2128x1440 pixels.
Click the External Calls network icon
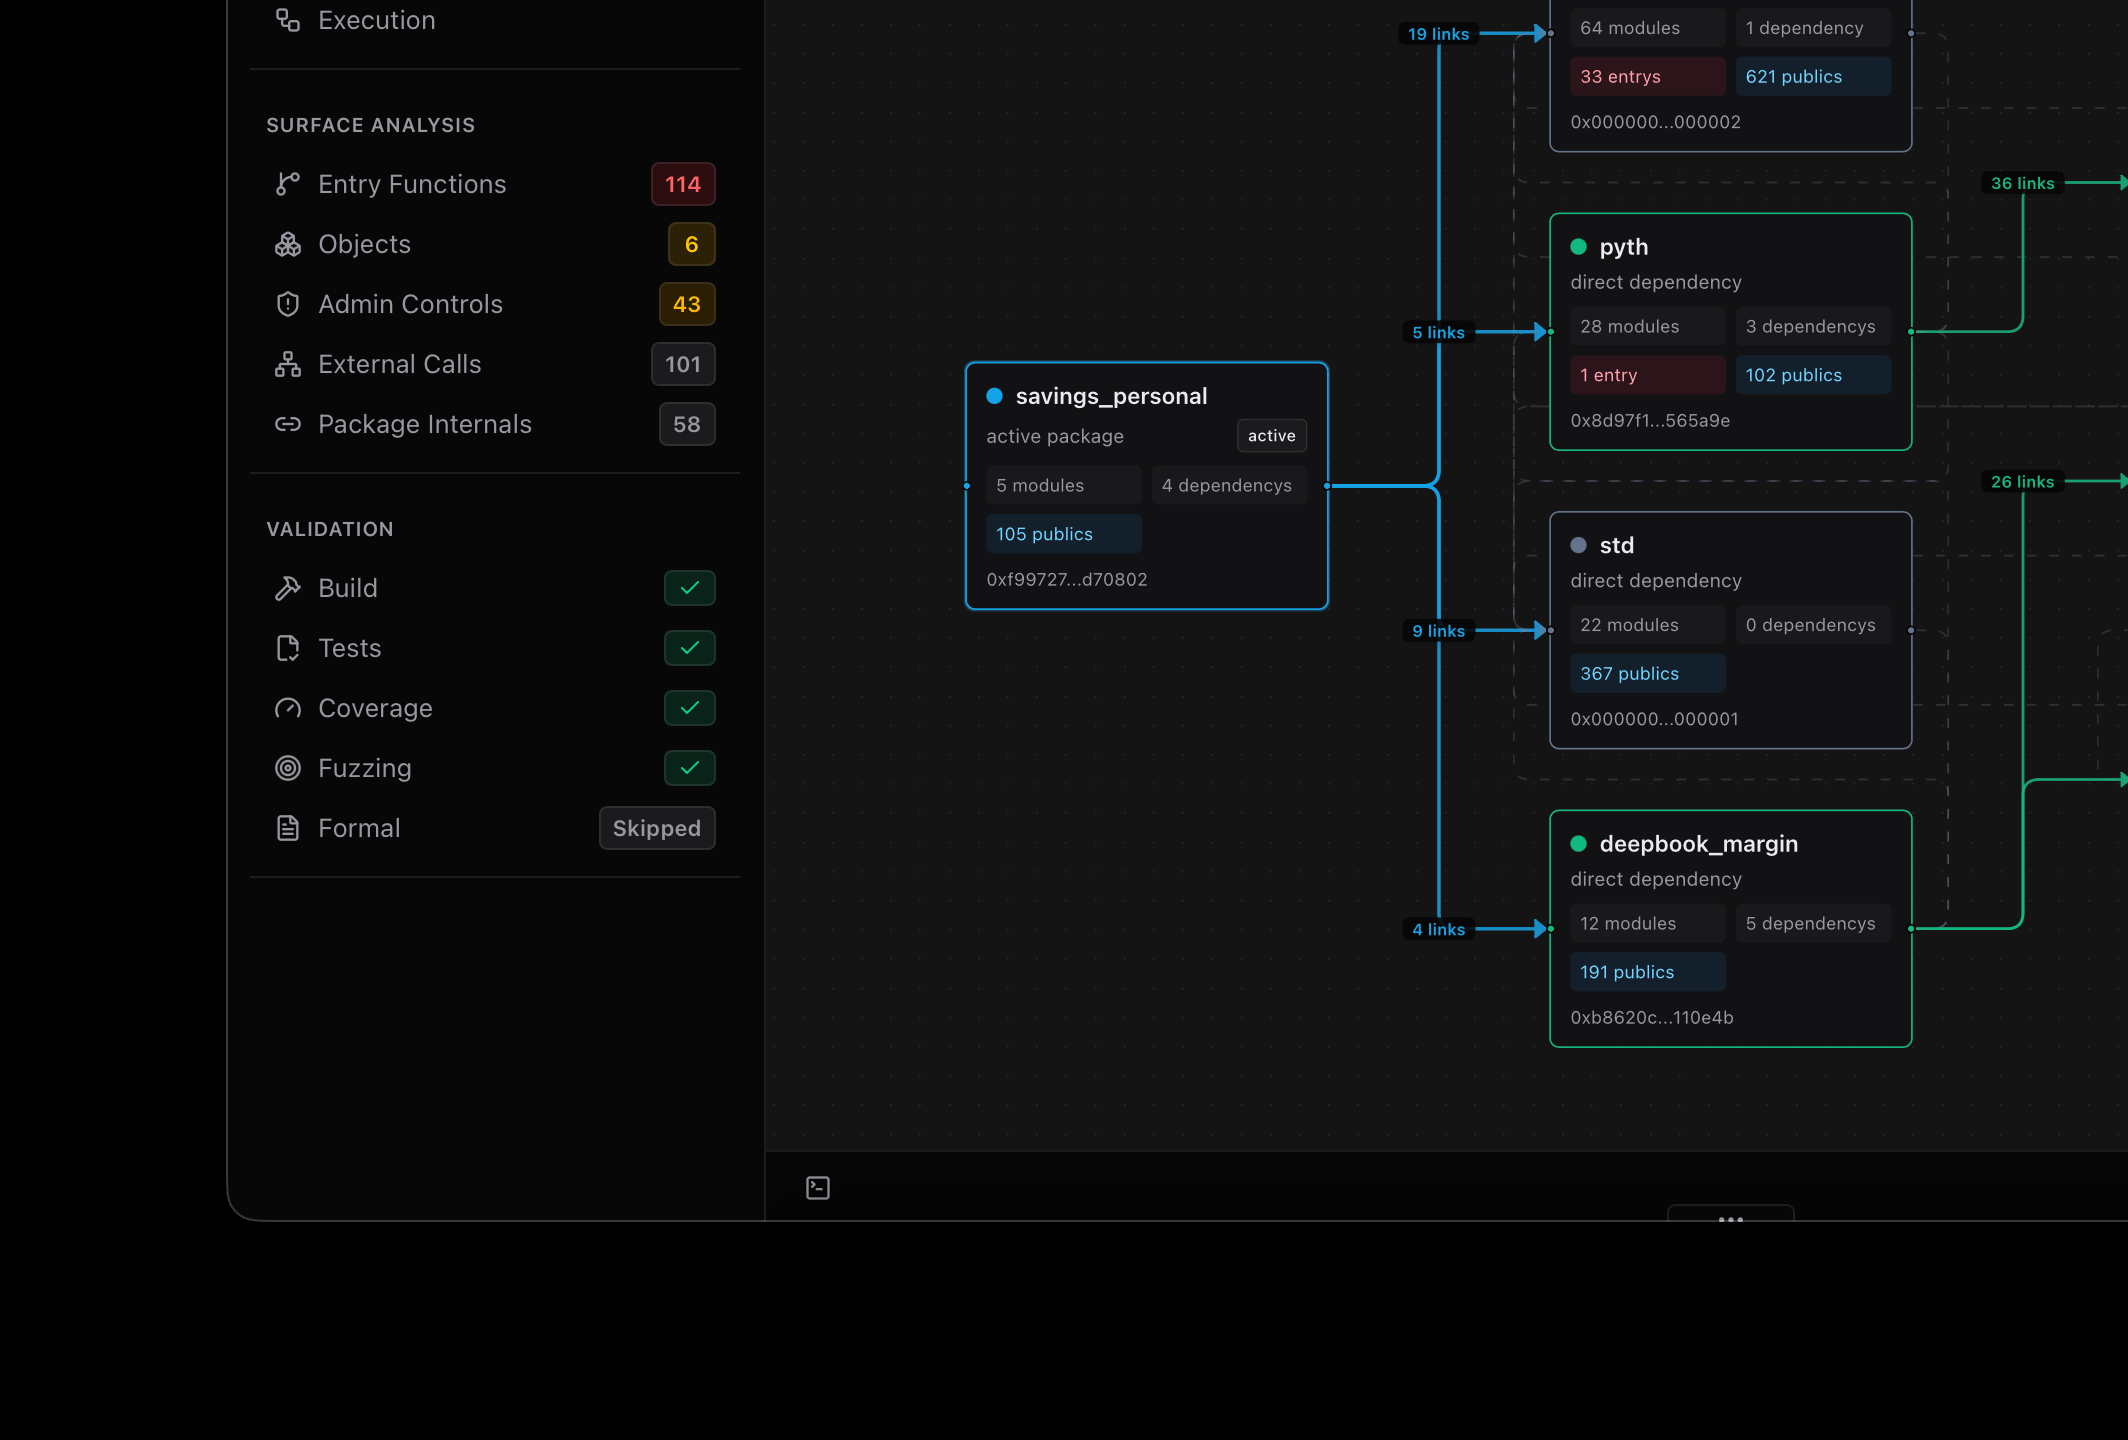[288, 364]
